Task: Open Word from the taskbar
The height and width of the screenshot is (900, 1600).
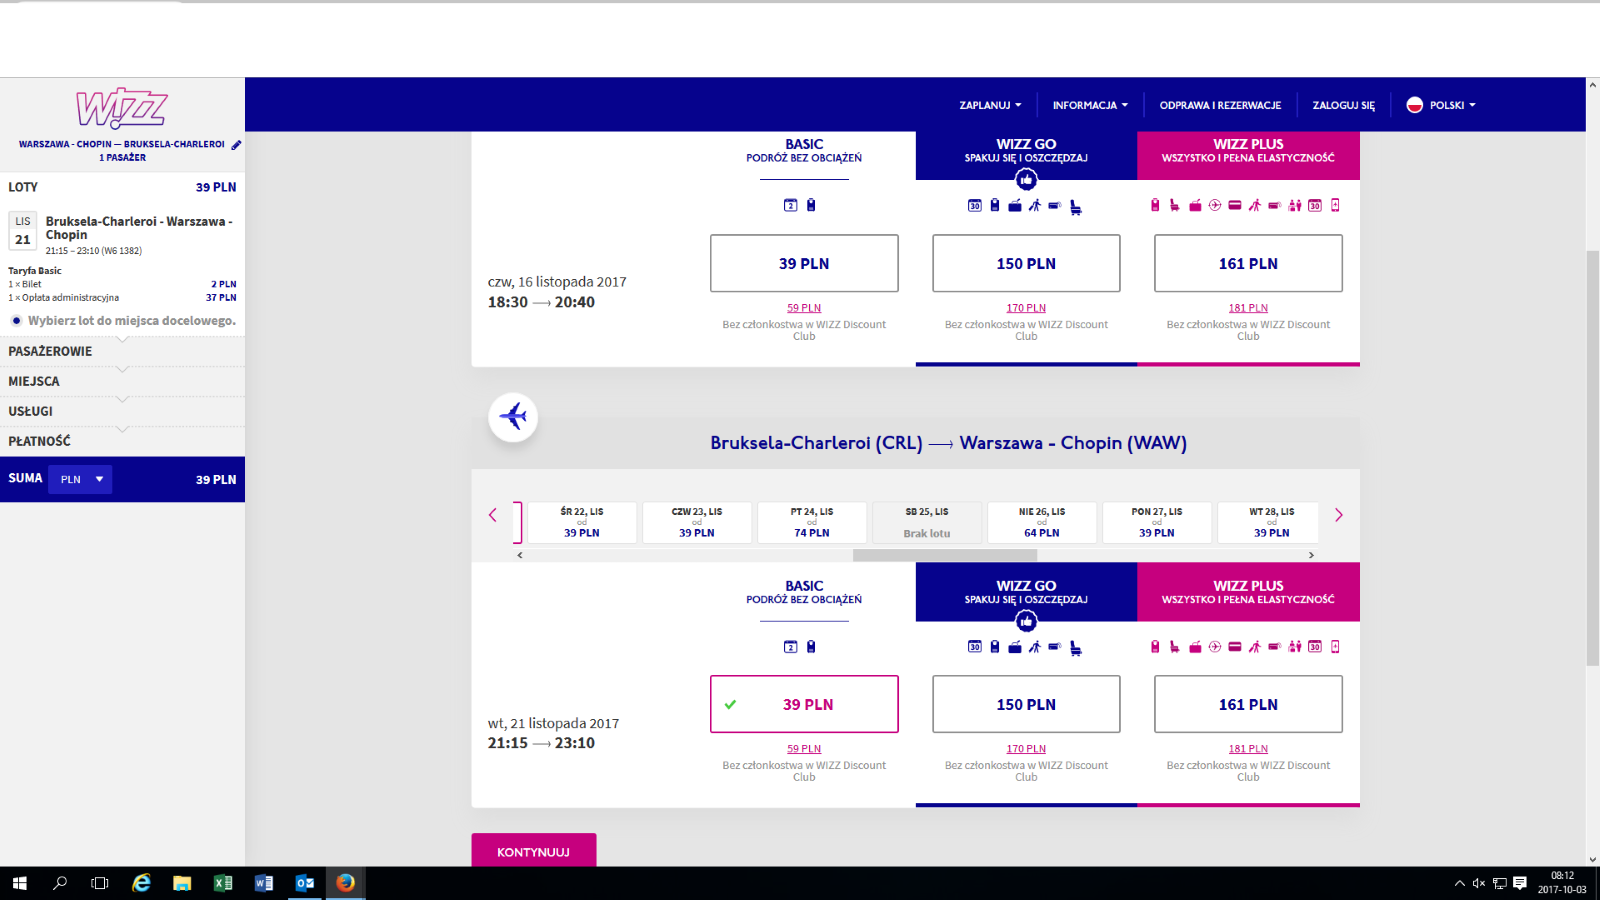Action: click(264, 883)
